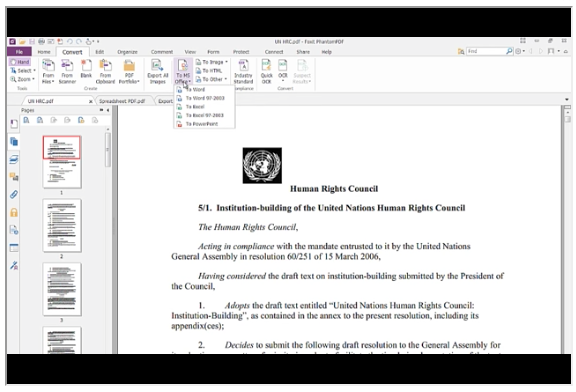Select page 2 thumbnail
Image resolution: width=576 pixels, height=392 pixels.
pyautogui.click(x=62, y=225)
